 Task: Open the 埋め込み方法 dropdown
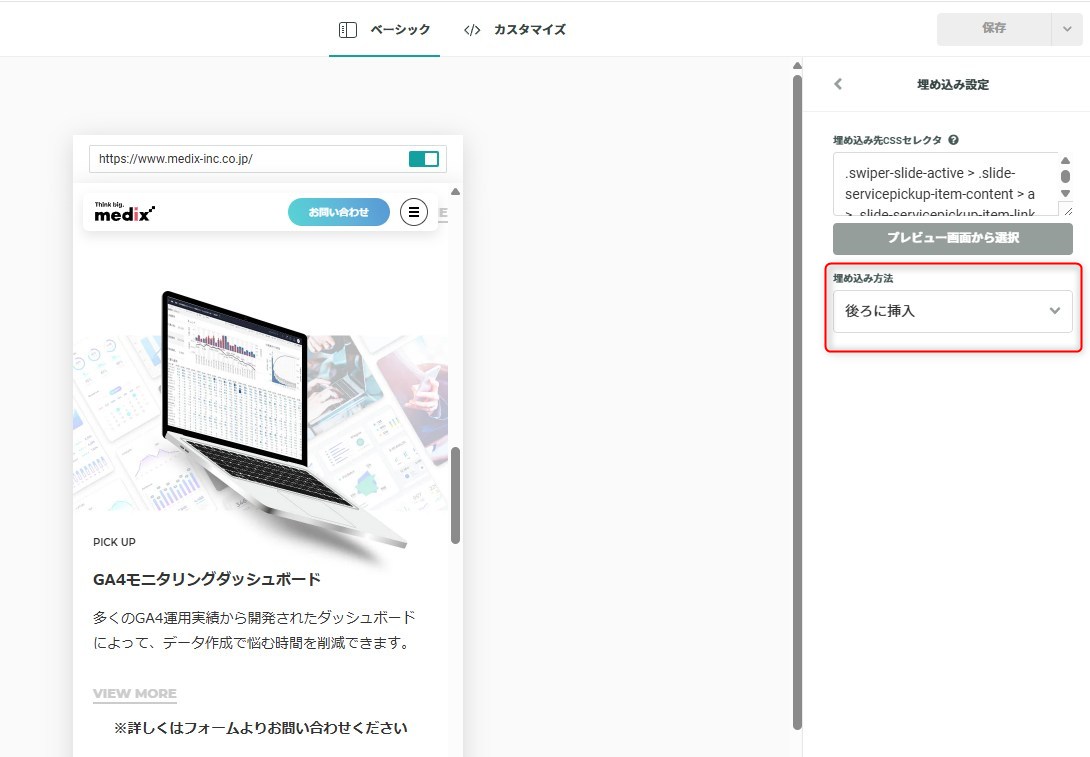click(x=952, y=311)
